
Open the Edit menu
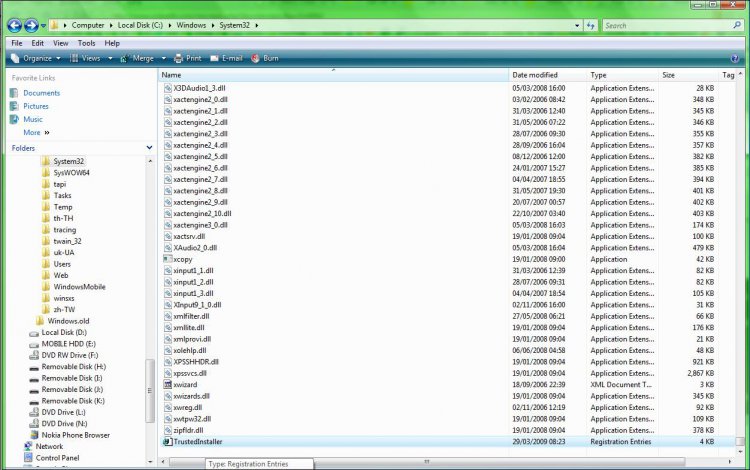tap(37, 43)
